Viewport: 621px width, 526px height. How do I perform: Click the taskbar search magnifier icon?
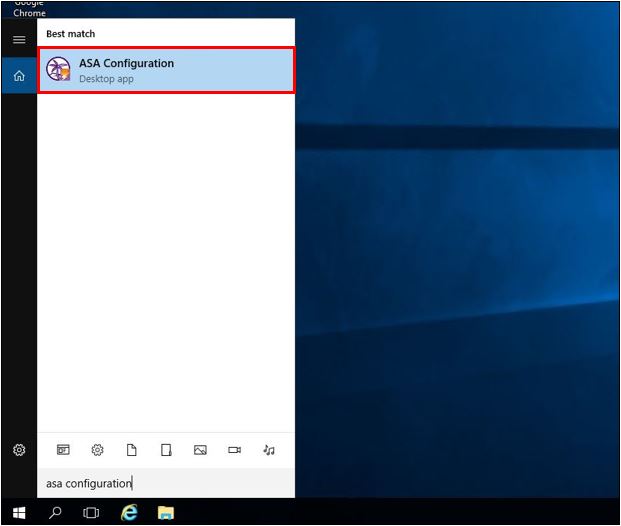(x=55, y=513)
